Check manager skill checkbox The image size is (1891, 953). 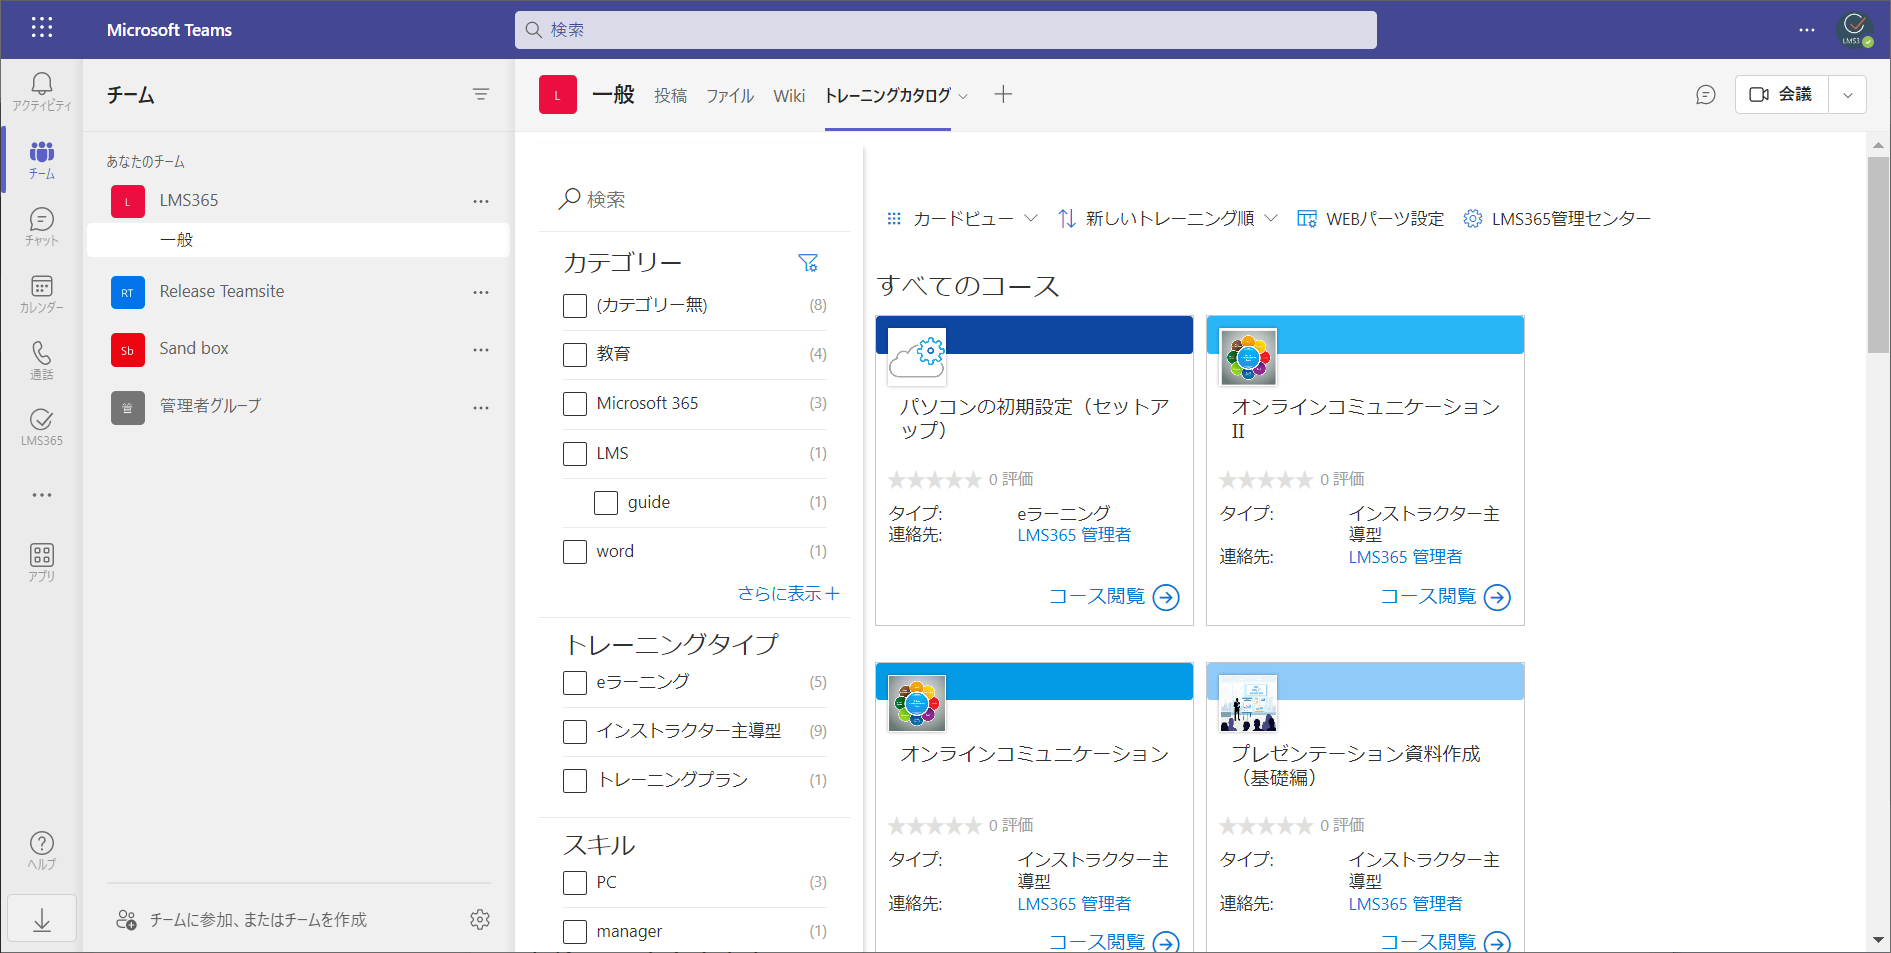point(575,931)
